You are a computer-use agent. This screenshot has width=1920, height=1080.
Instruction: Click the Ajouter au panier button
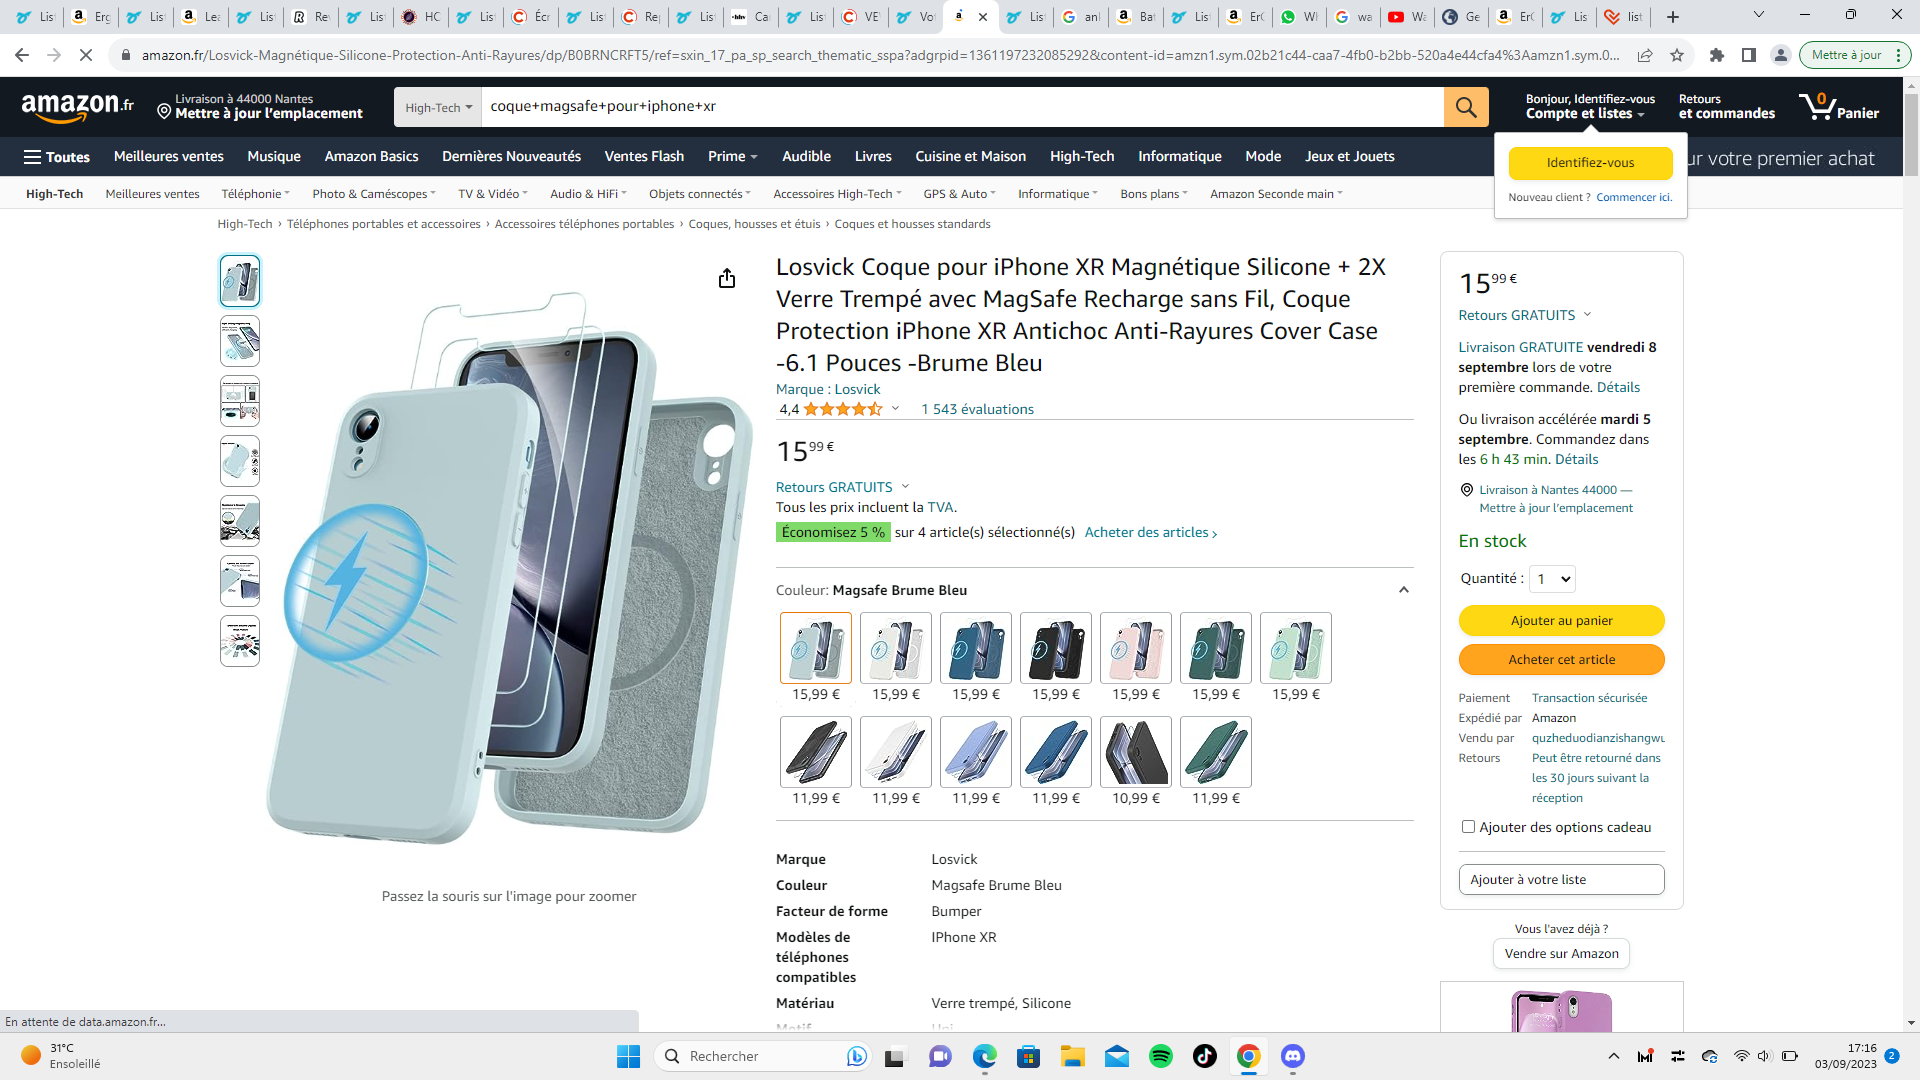point(1561,621)
